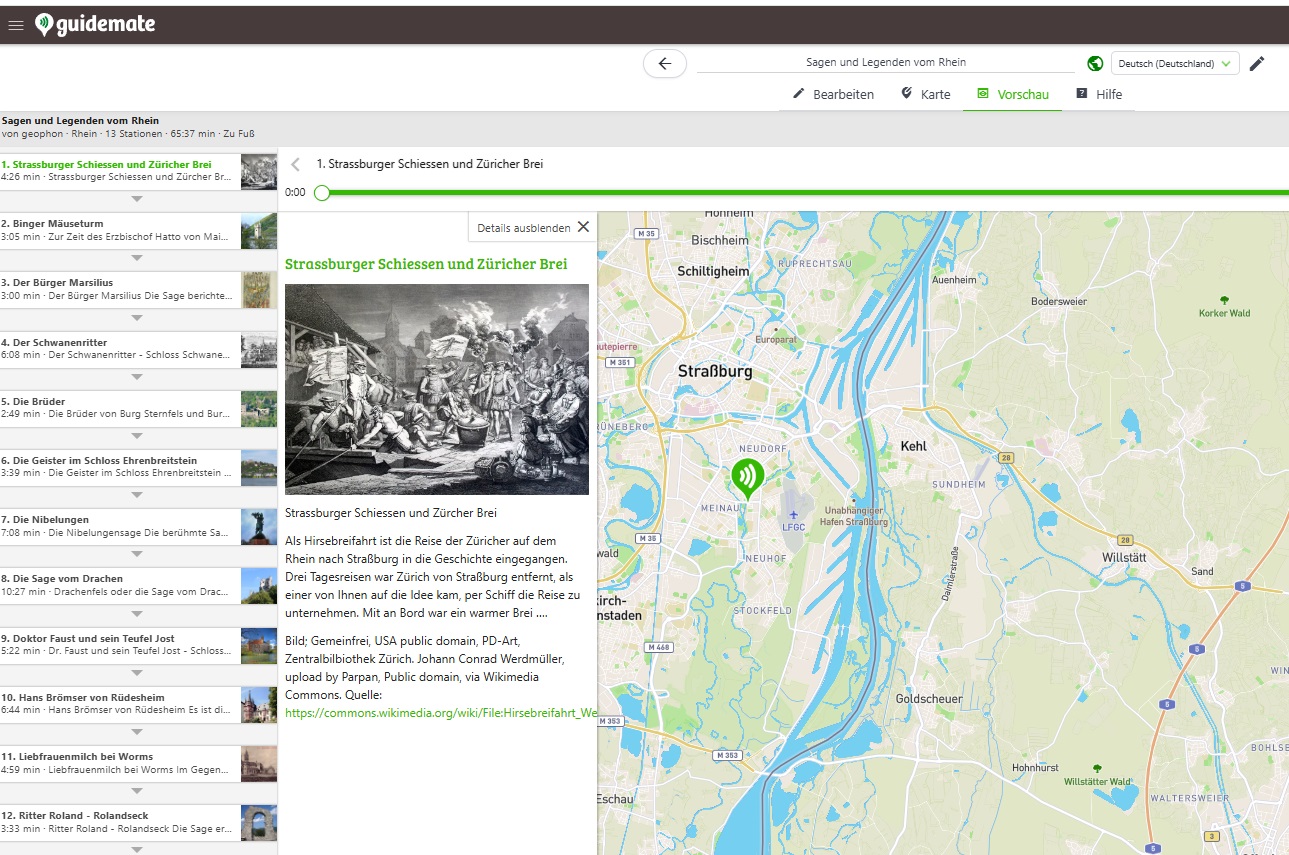Select station 1 Strassburger Schiessen und Züricher Brei
1289x855 pixels.
(138, 170)
